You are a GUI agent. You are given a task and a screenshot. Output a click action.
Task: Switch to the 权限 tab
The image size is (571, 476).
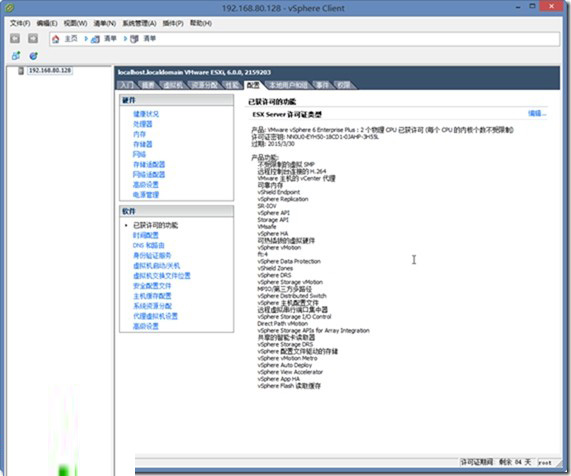[344, 85]
